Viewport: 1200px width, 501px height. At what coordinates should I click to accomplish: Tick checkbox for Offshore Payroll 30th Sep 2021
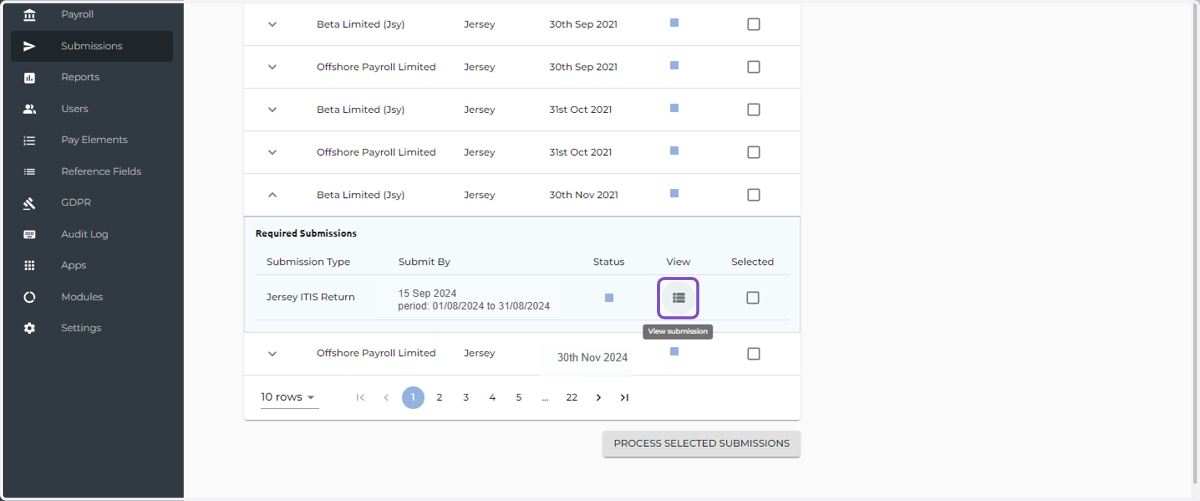(753, 67)
